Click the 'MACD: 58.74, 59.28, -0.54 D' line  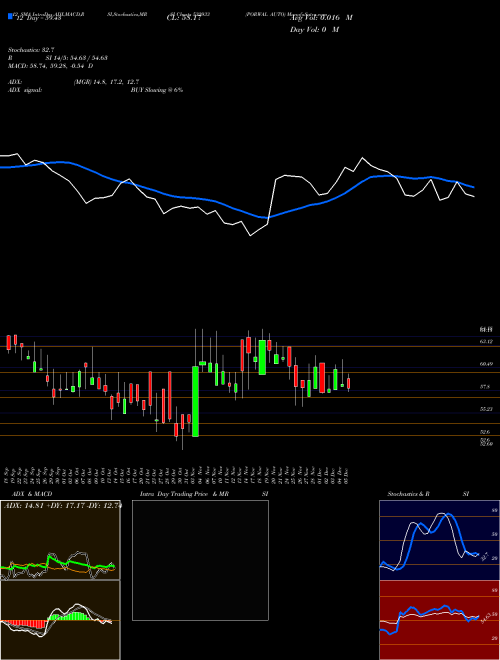pyautogui.click(x=51, y=66)
